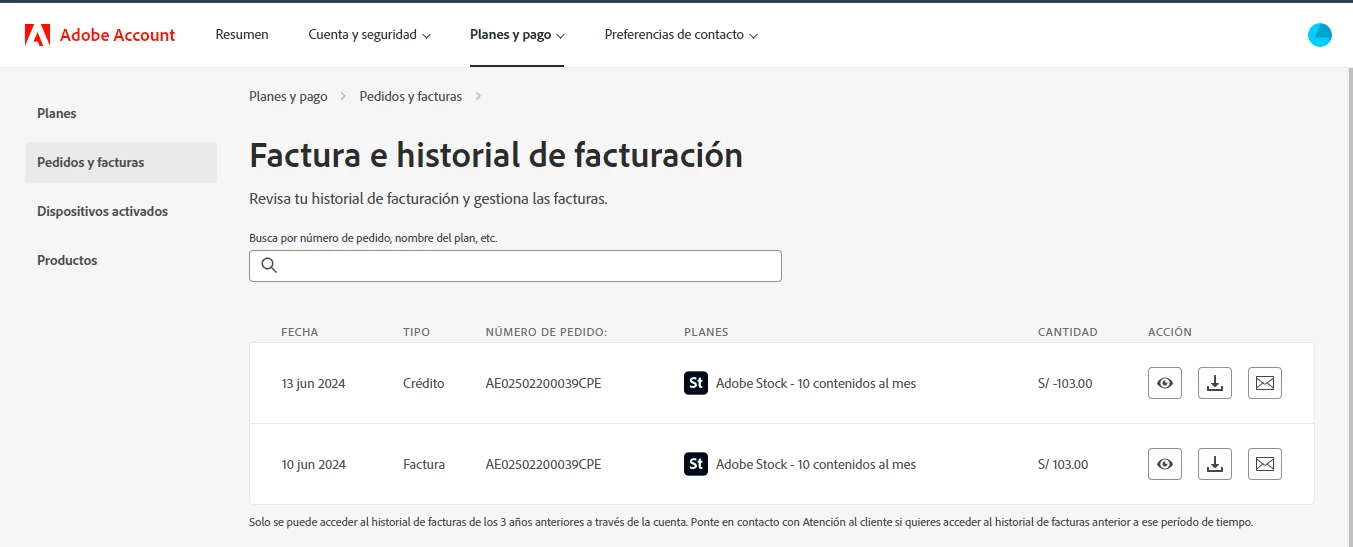Viewport: 1353px width, 547px height.
Task: Click the ACCIÓN column header
Action: coord(1170,332)
